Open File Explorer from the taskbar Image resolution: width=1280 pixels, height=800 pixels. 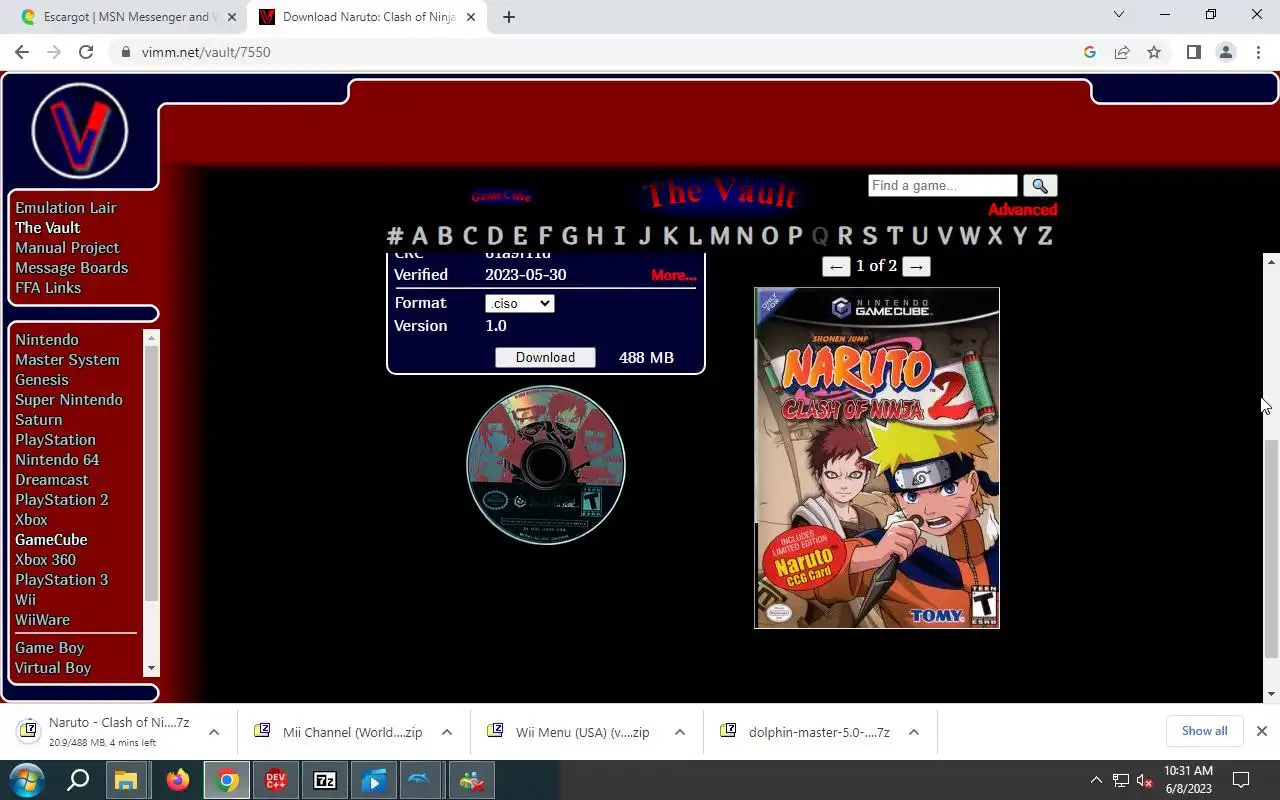point(125,780)
